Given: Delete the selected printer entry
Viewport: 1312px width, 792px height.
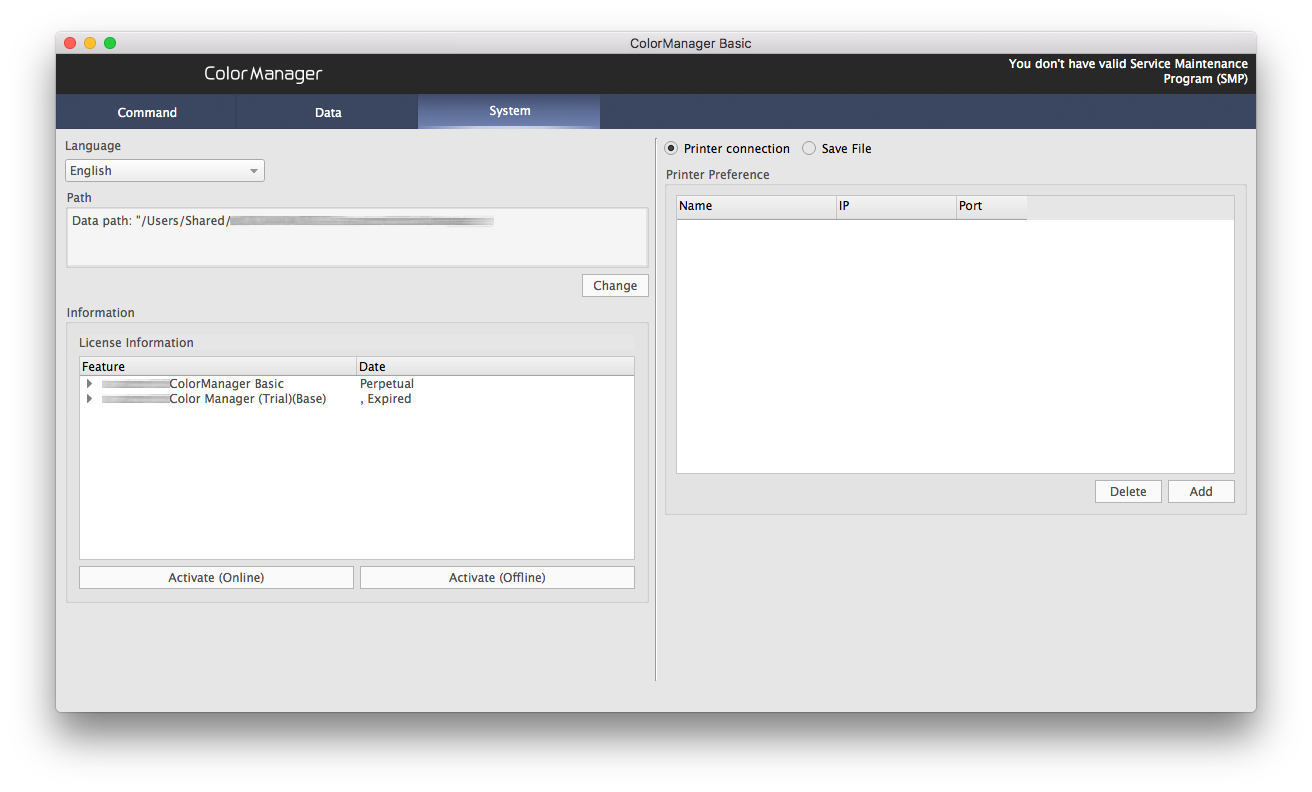Looking at the screenshot, I should point(1128,491).
